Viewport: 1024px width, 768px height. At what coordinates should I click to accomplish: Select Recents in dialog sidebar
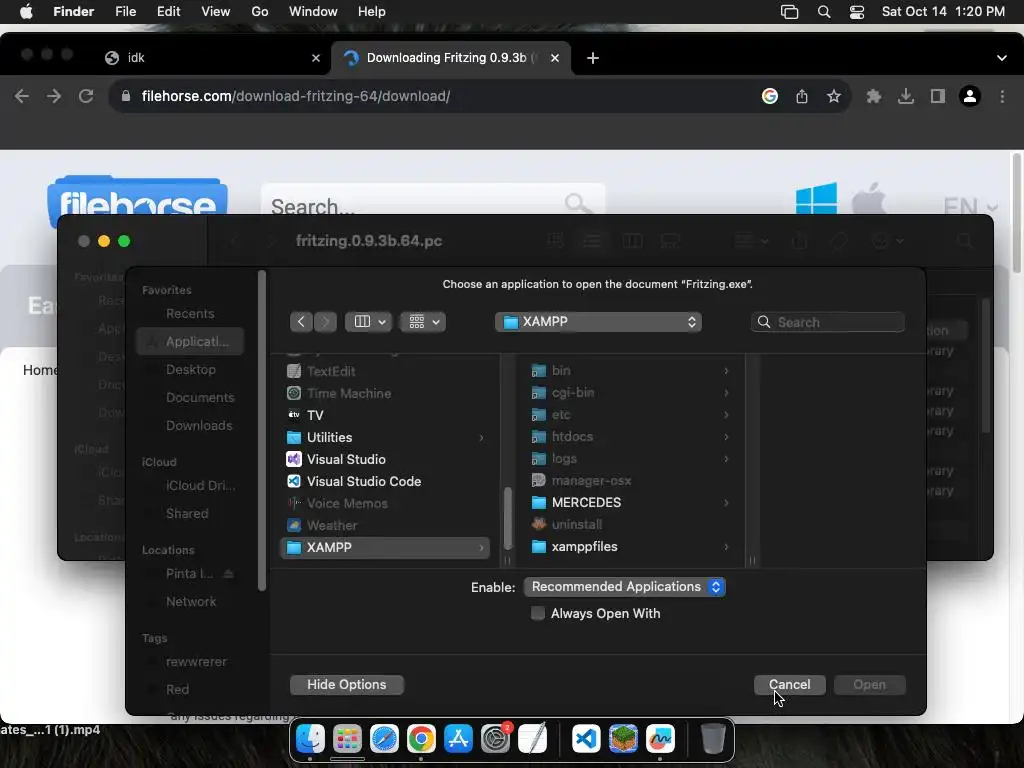[190, 313]
